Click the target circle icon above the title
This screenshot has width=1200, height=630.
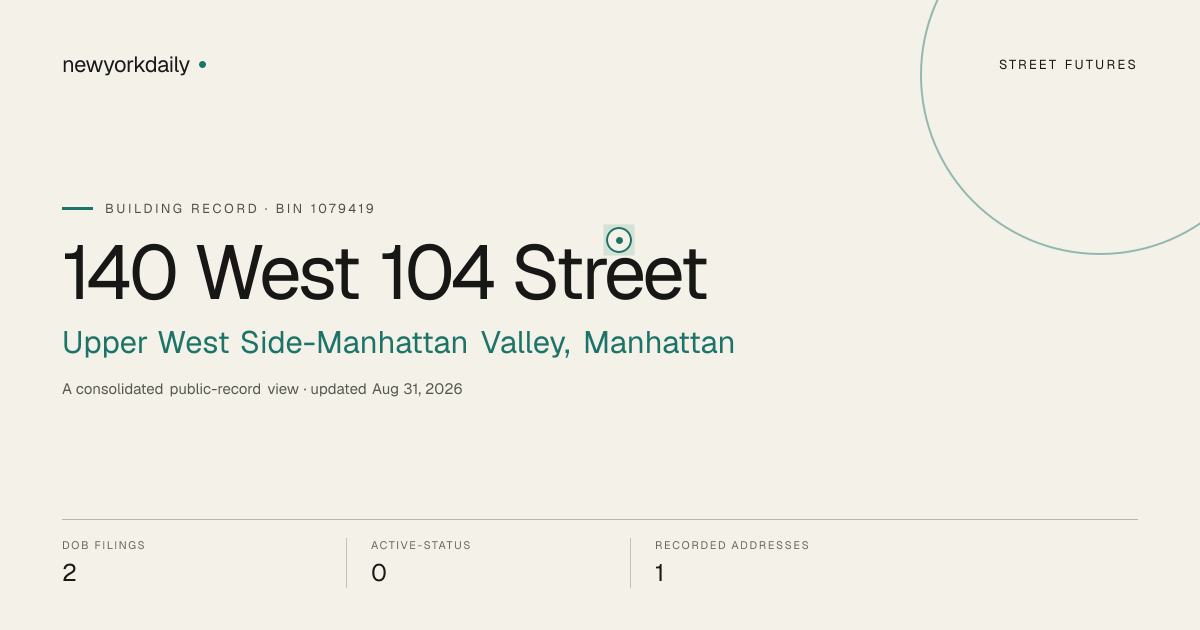click(619, 240)
